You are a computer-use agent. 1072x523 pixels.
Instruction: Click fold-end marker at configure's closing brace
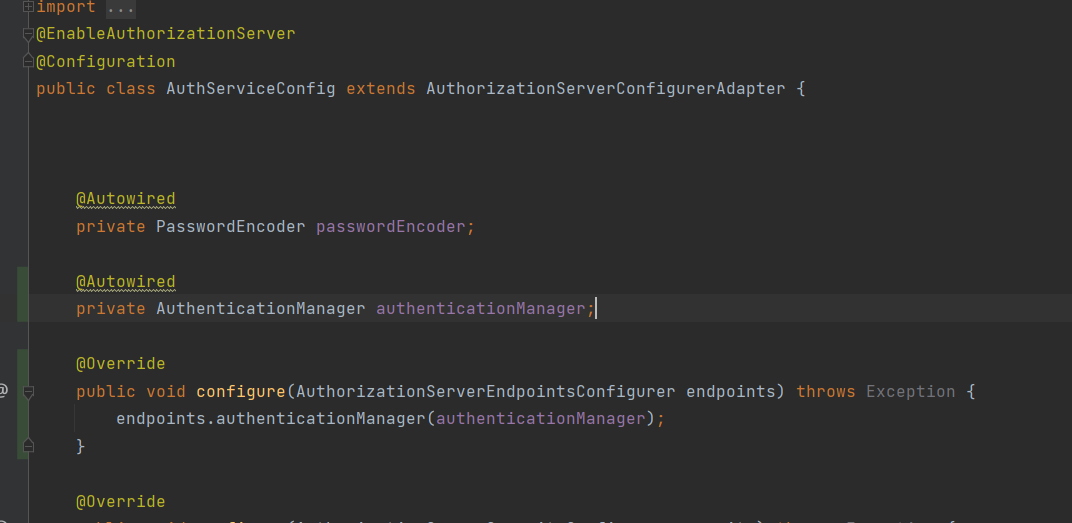[x=28, y=446]
